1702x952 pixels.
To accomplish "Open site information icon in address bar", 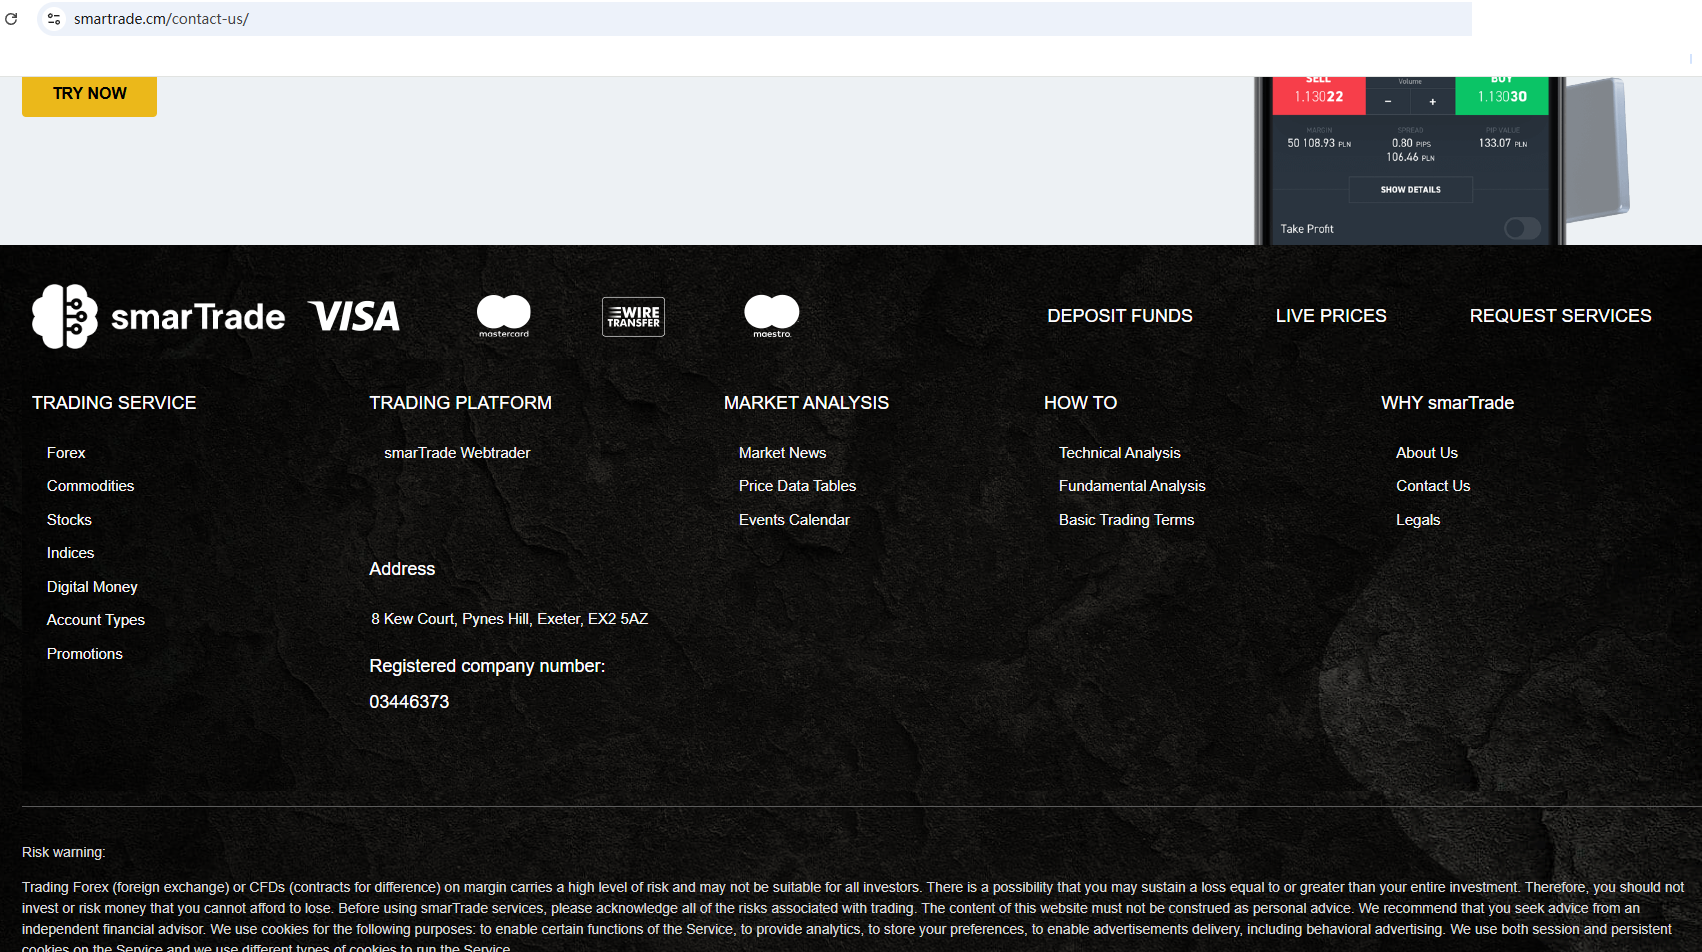I will [54, 19].
